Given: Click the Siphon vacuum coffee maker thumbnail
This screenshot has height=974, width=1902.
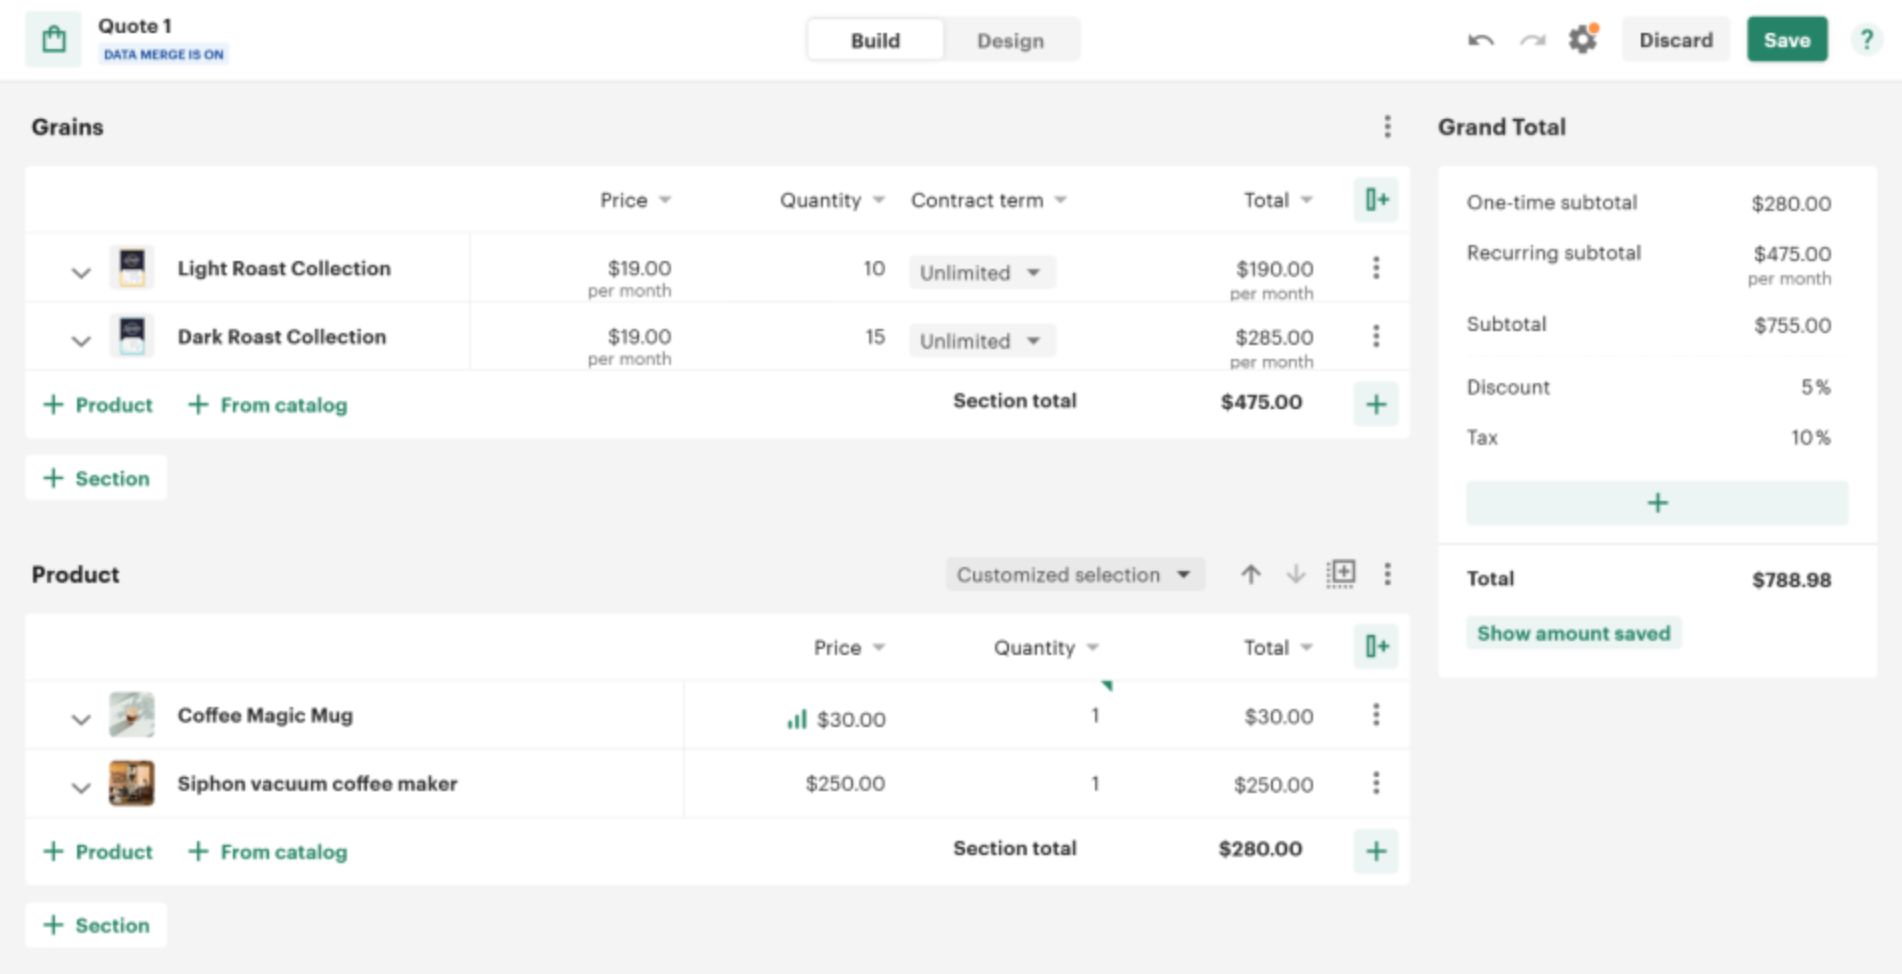Looking at the screenshot, I should pos(132,783).
